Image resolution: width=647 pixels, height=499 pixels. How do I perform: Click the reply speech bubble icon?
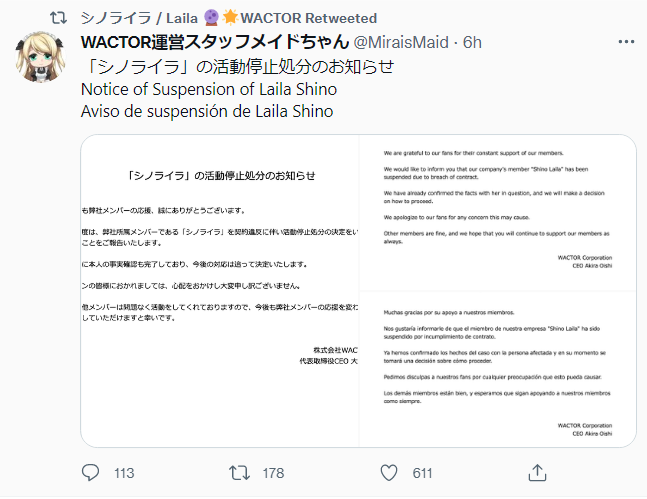90,473
